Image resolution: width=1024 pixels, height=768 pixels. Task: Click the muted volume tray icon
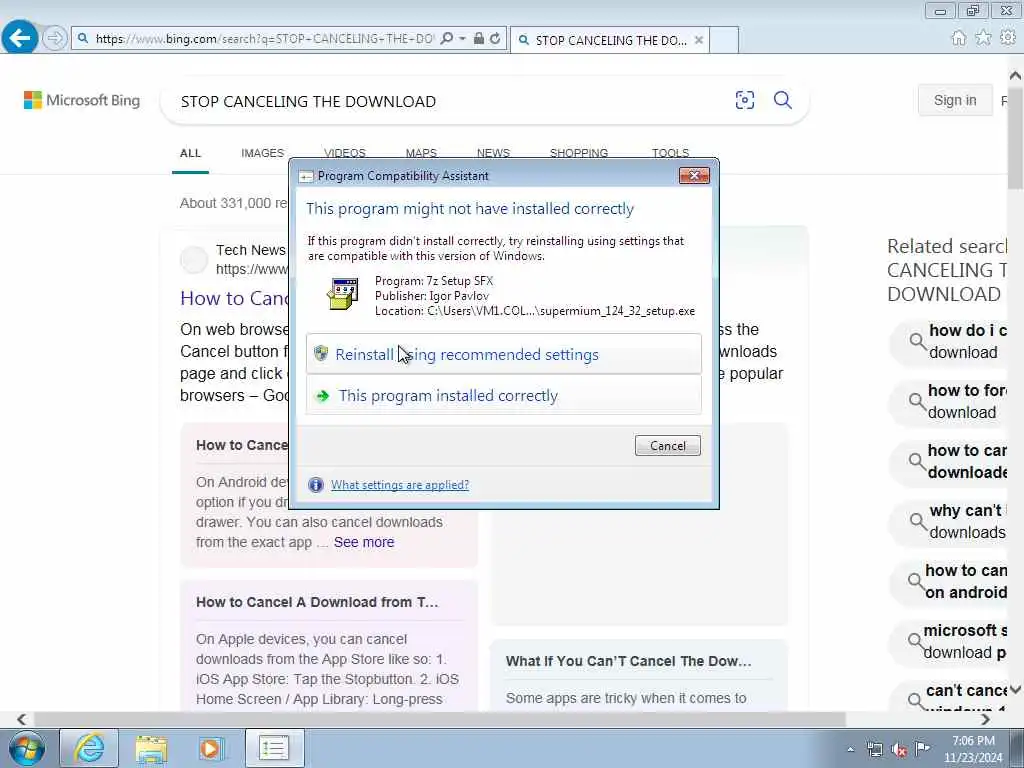pyautogui.click(x=899, y=749)
